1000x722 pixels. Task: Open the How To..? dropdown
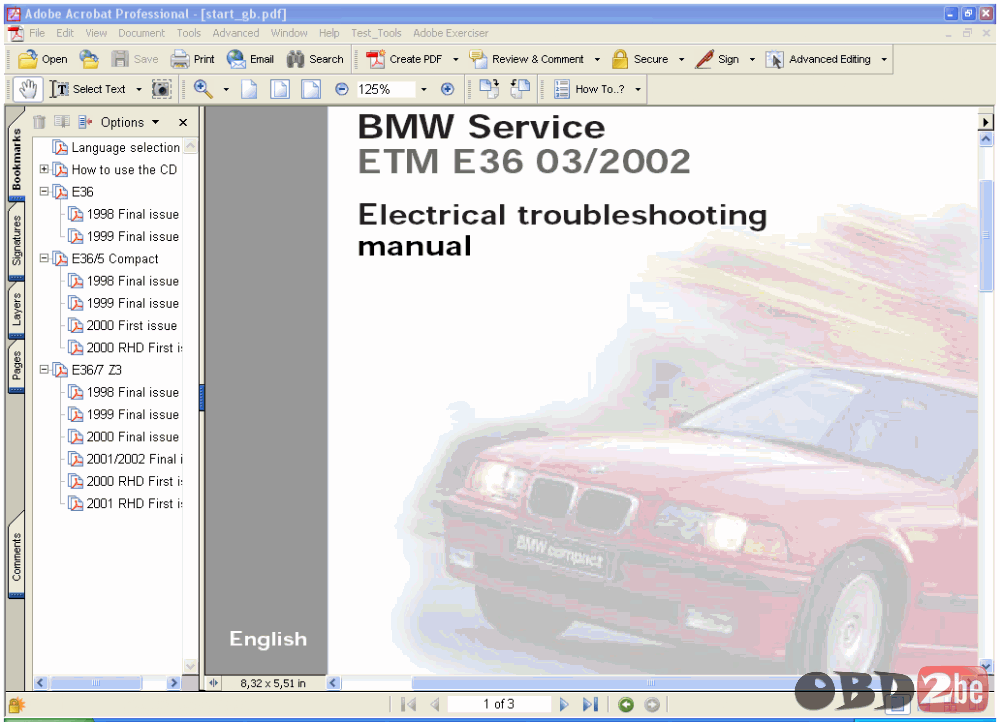click(638, 89)
